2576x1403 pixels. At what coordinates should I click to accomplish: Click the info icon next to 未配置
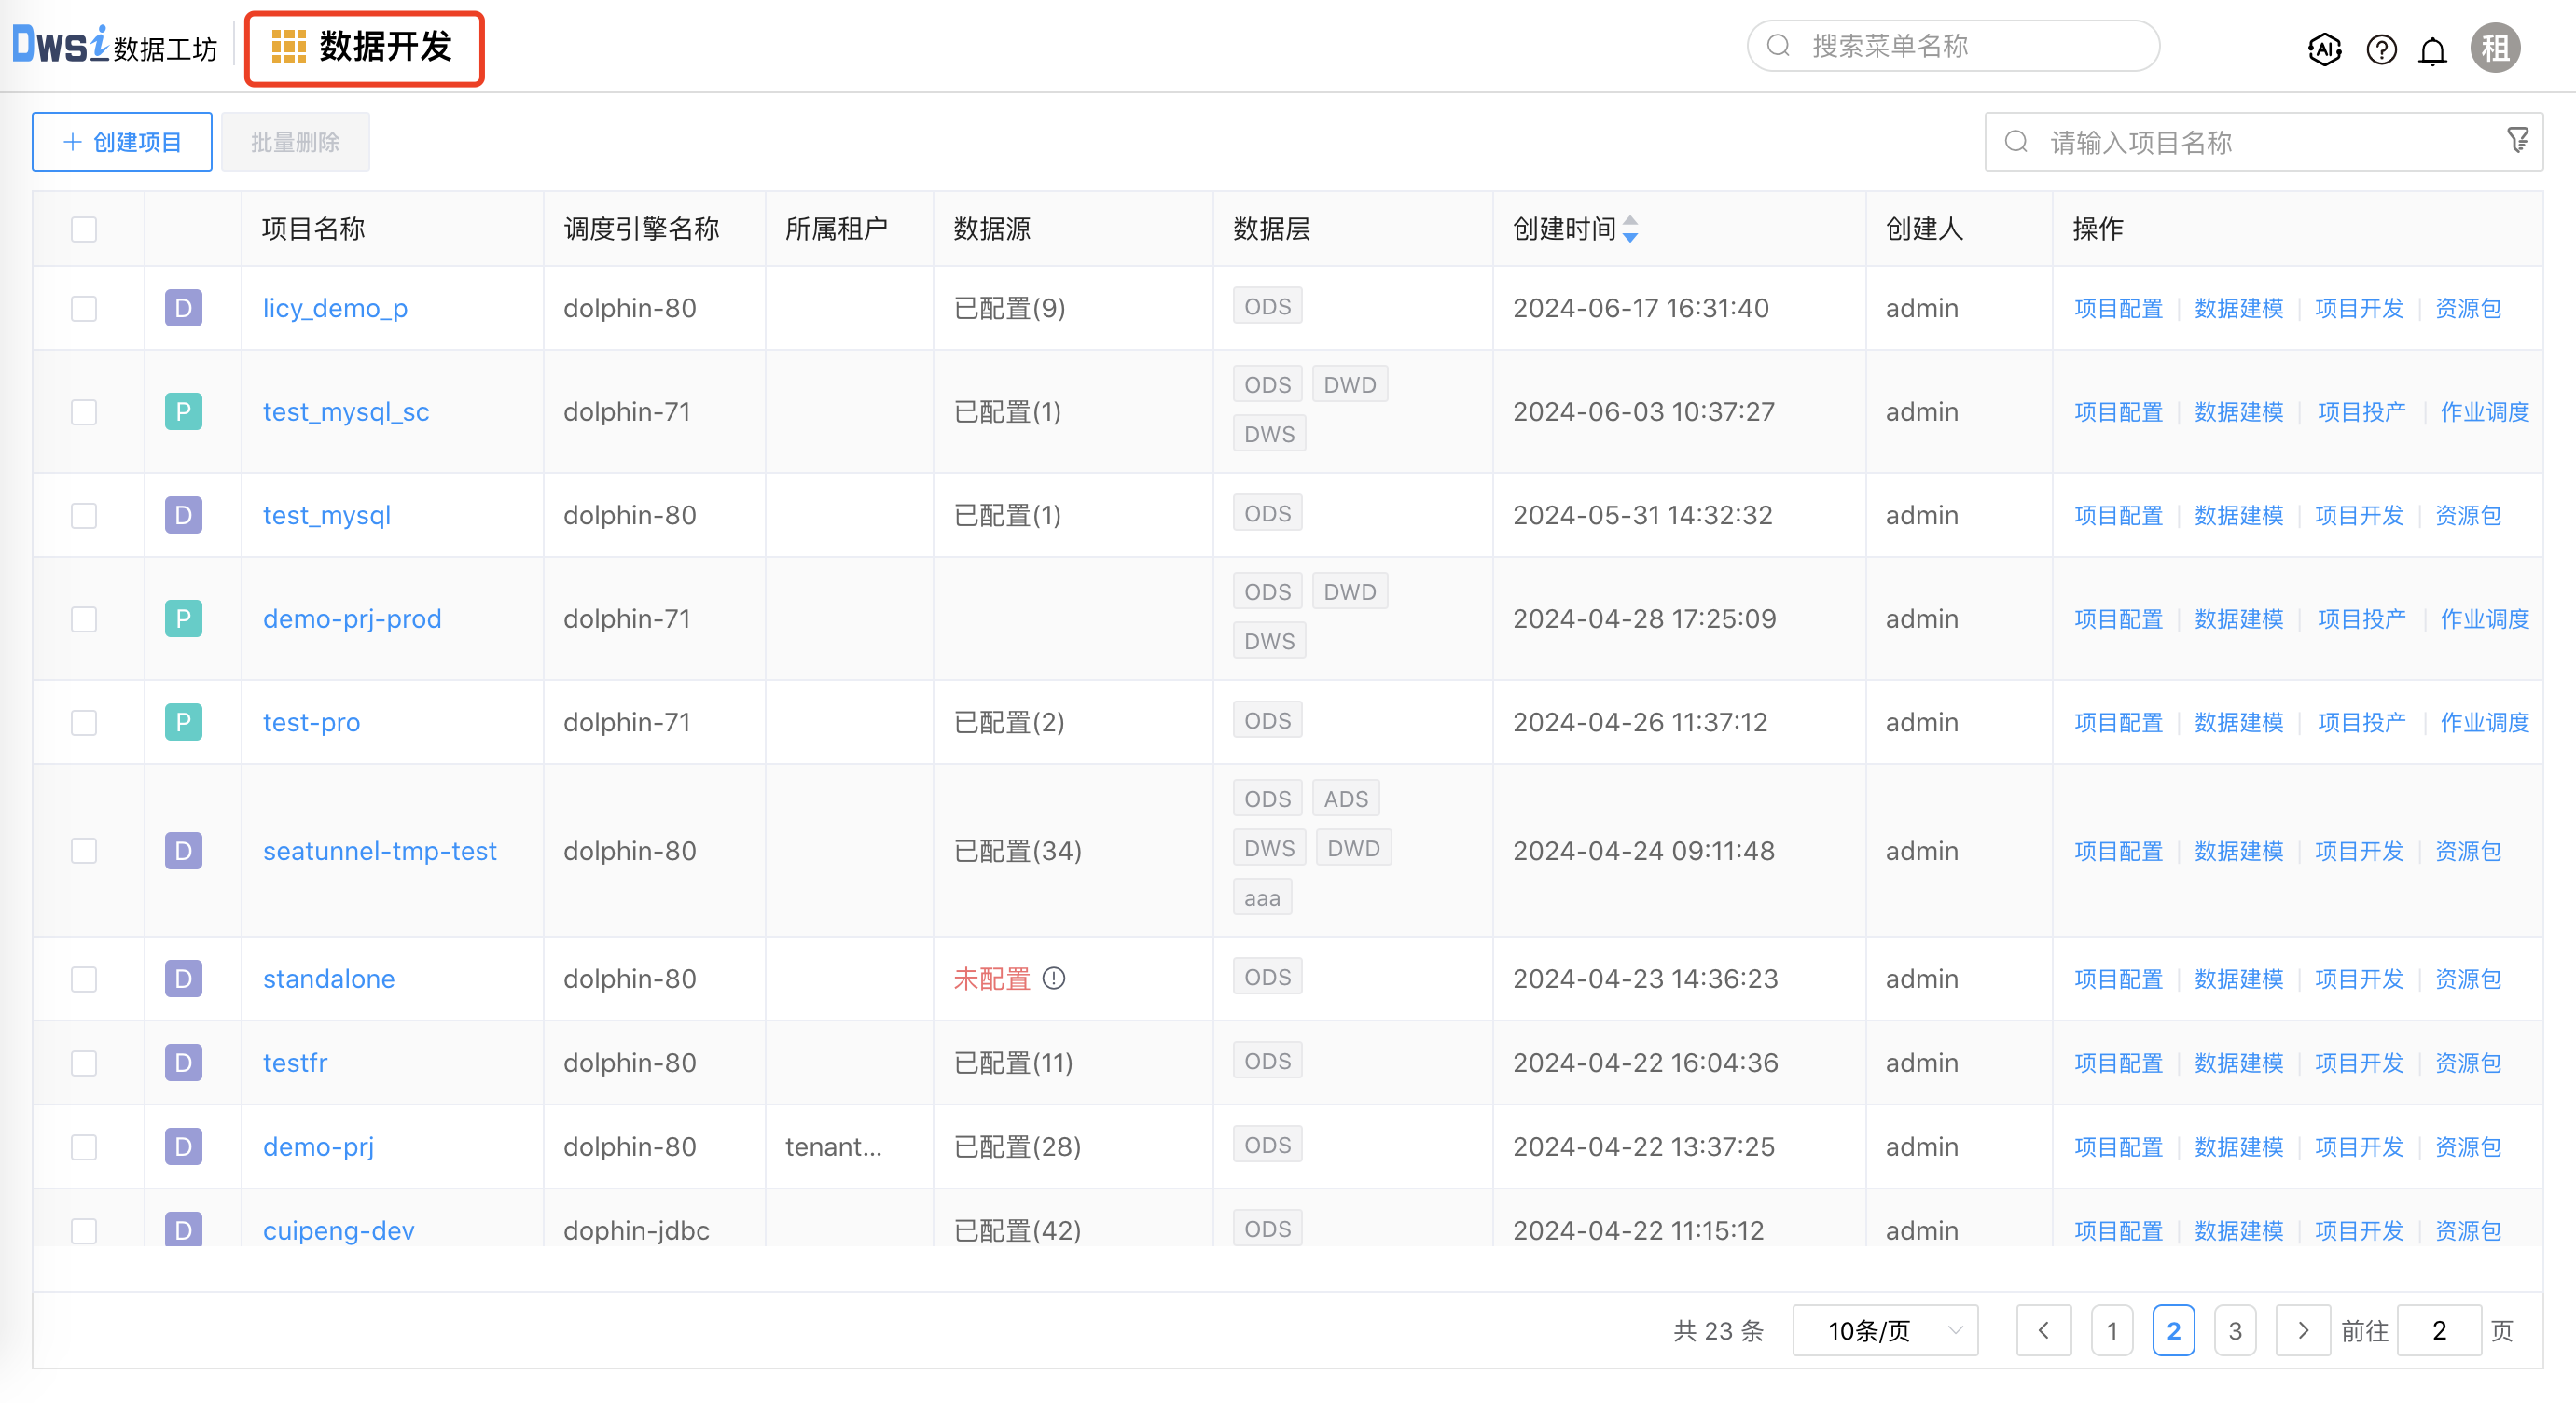click(x=1054, y=978)
